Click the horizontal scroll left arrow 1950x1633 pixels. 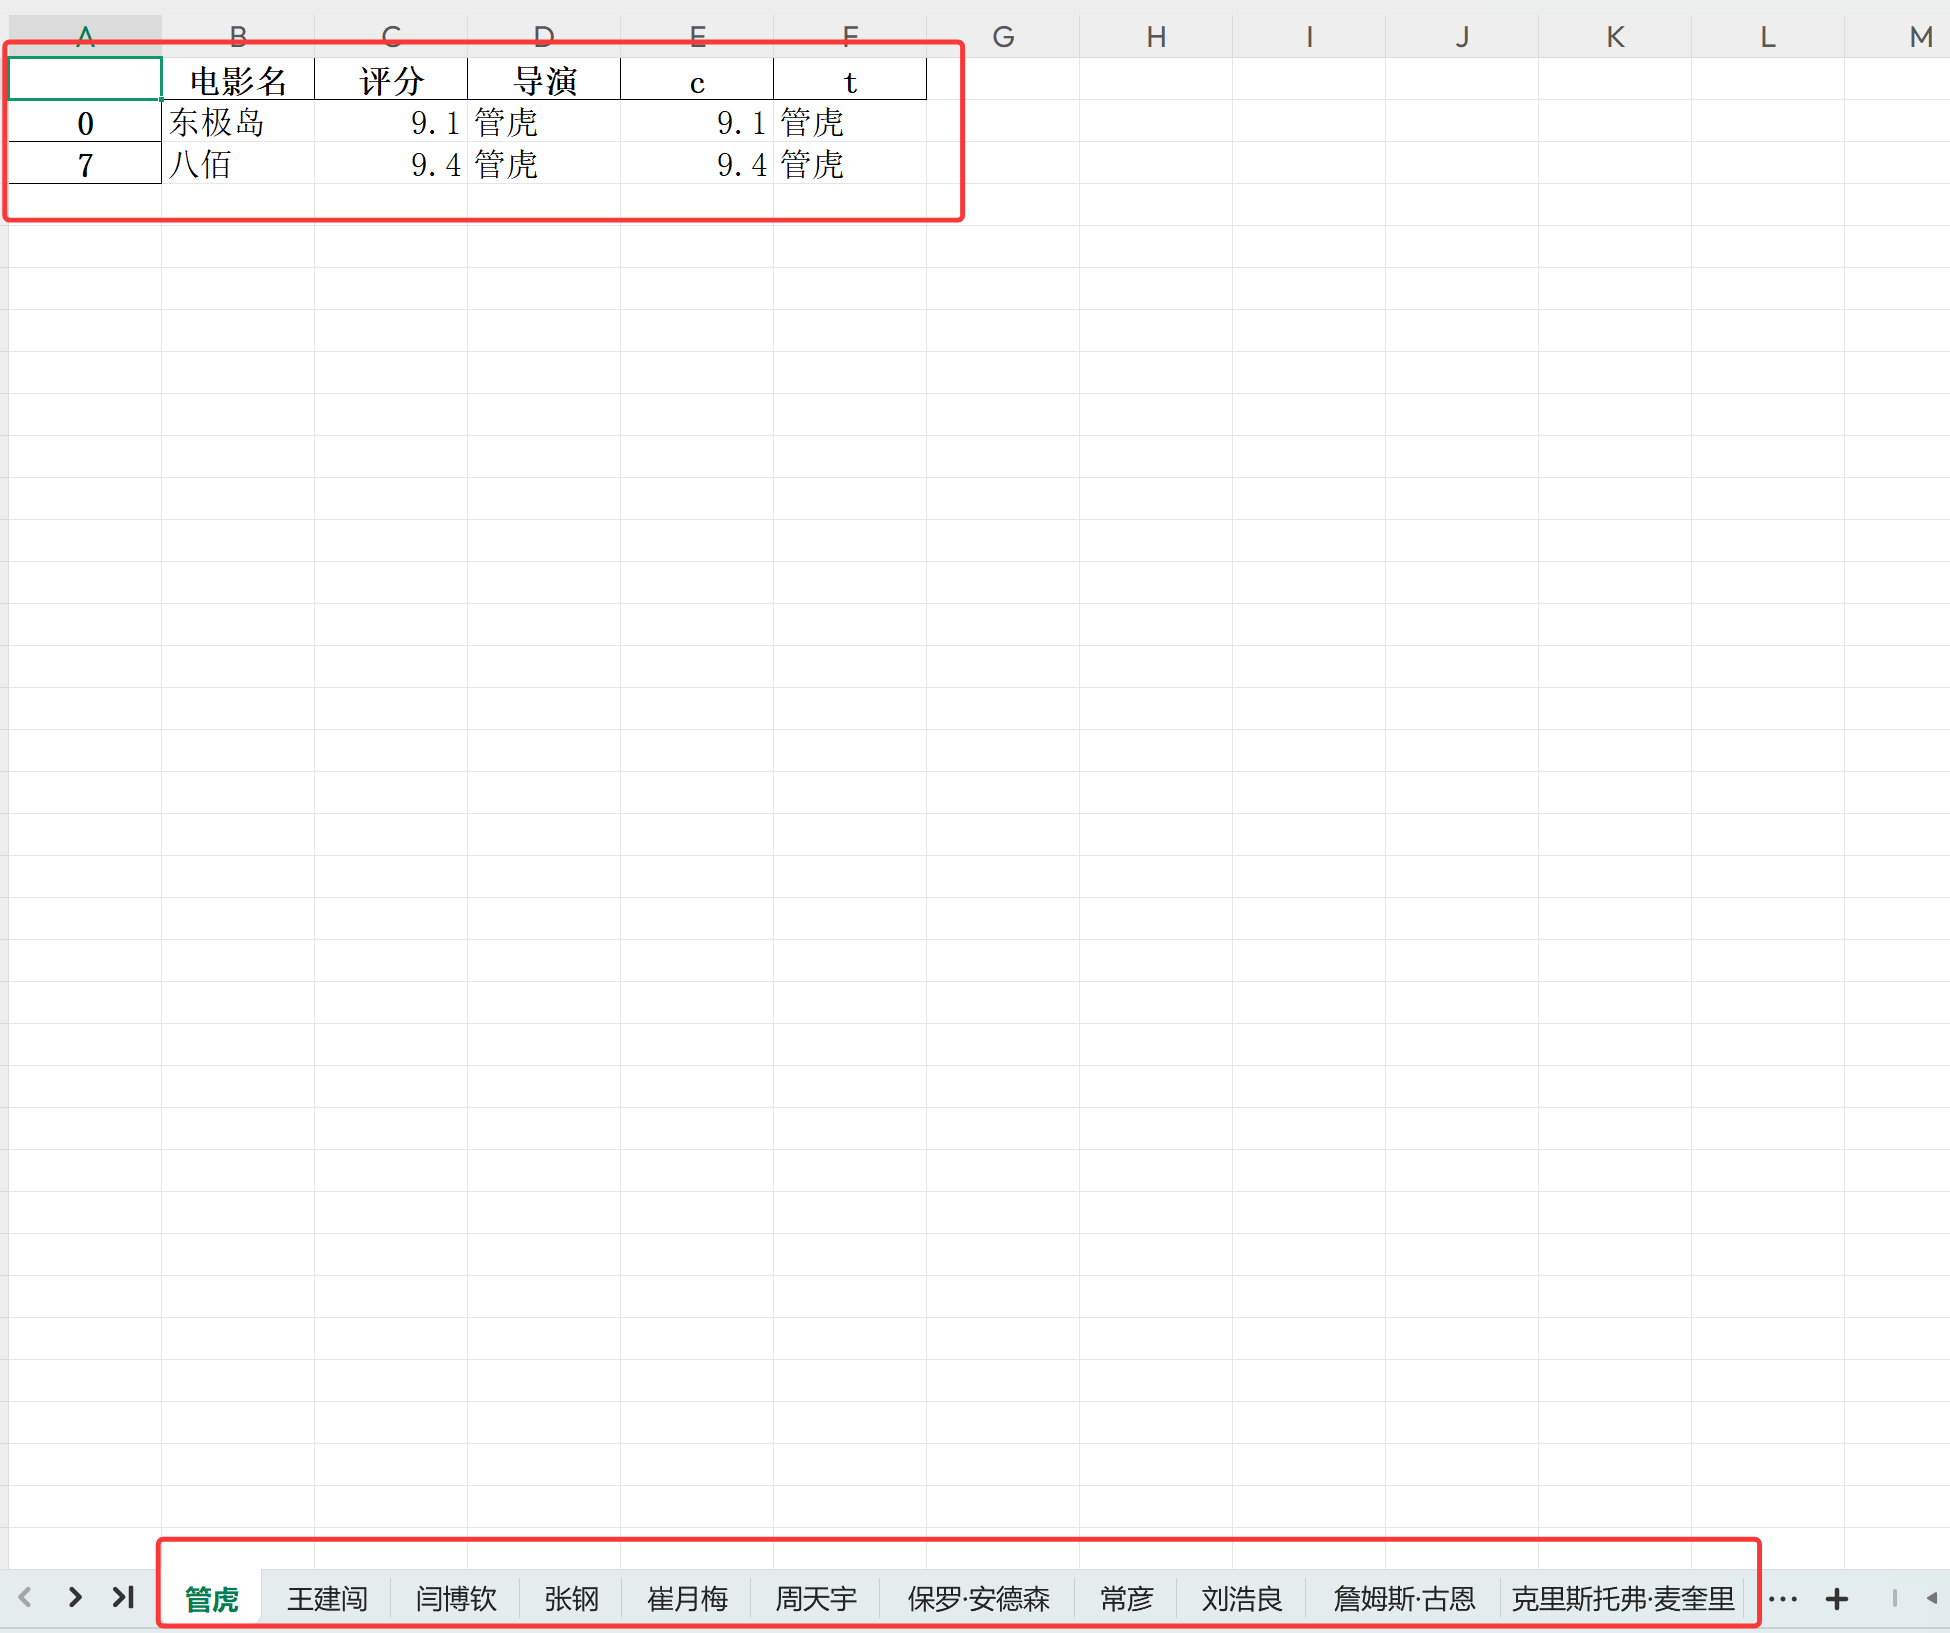coord(1931,1598)
